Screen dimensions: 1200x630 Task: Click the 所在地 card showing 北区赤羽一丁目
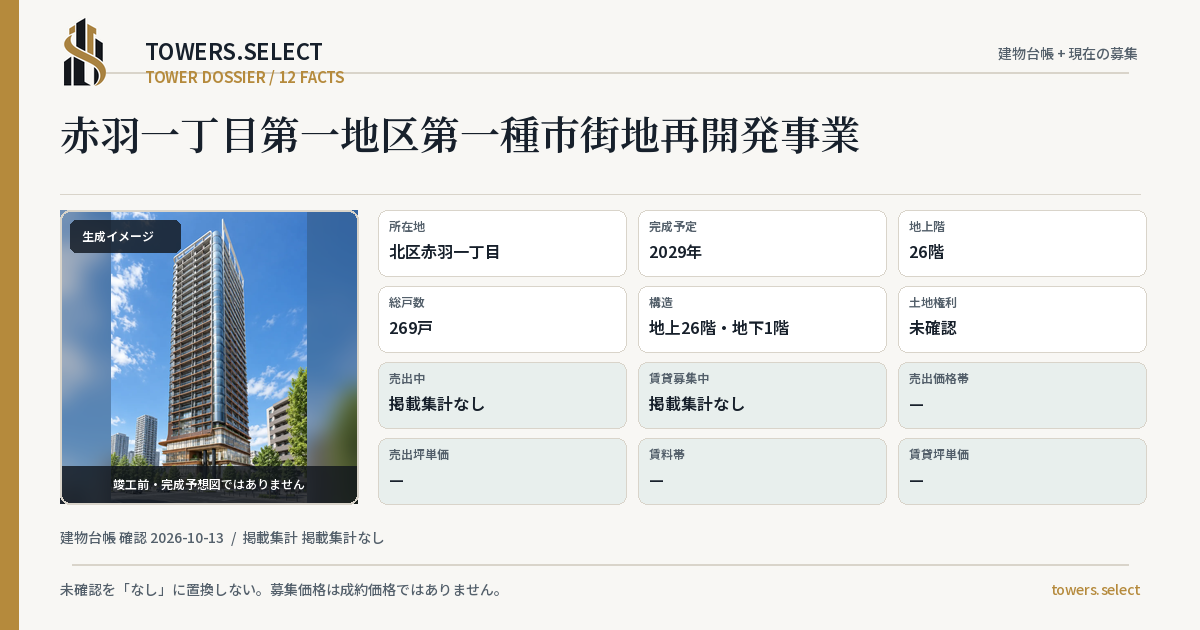pos(502,243)
